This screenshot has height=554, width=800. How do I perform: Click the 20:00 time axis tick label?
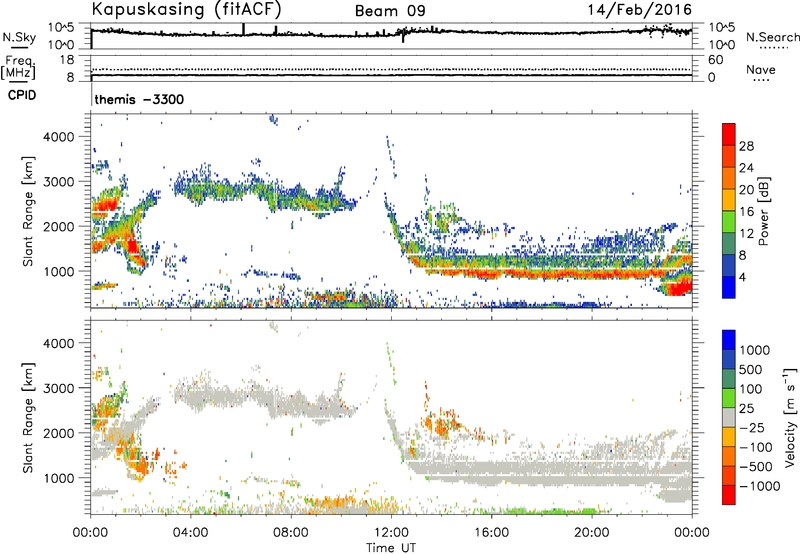point(591,533)
